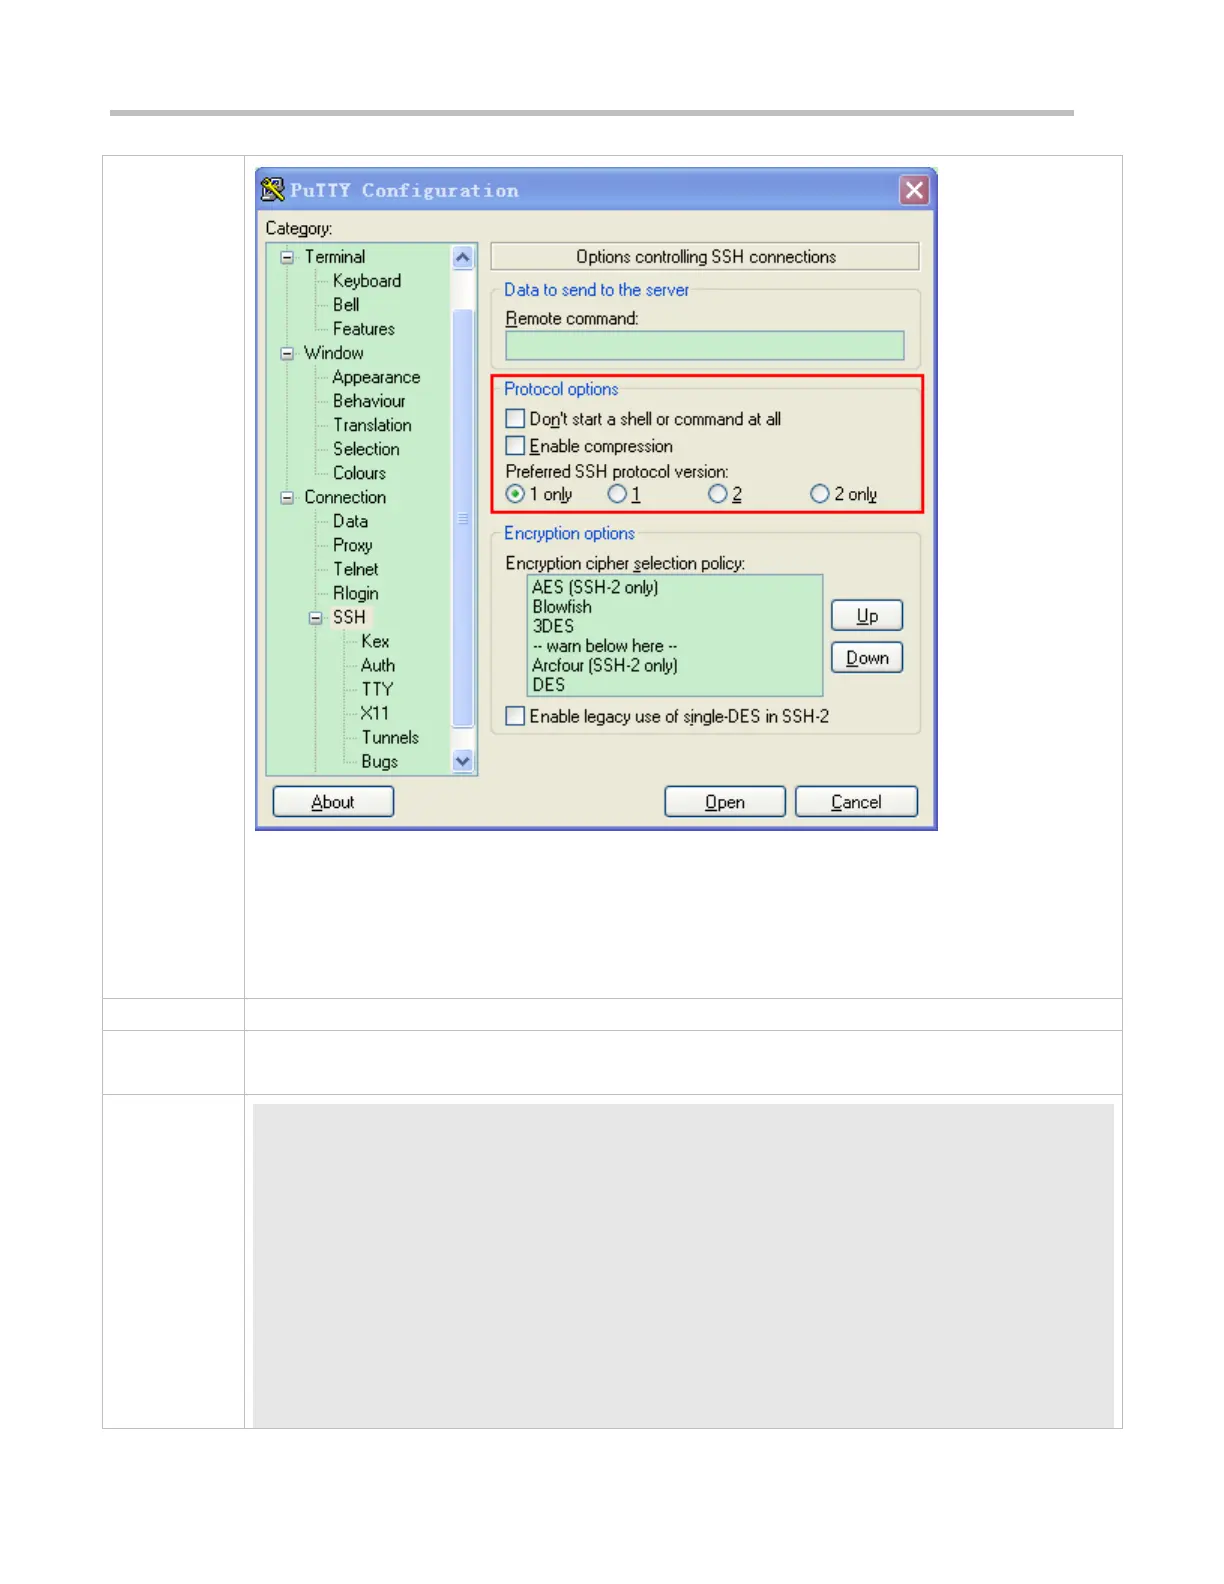The image size is (1224, 1584).
Task: Collapse the Window category node
Action: [x=287, y=353]
